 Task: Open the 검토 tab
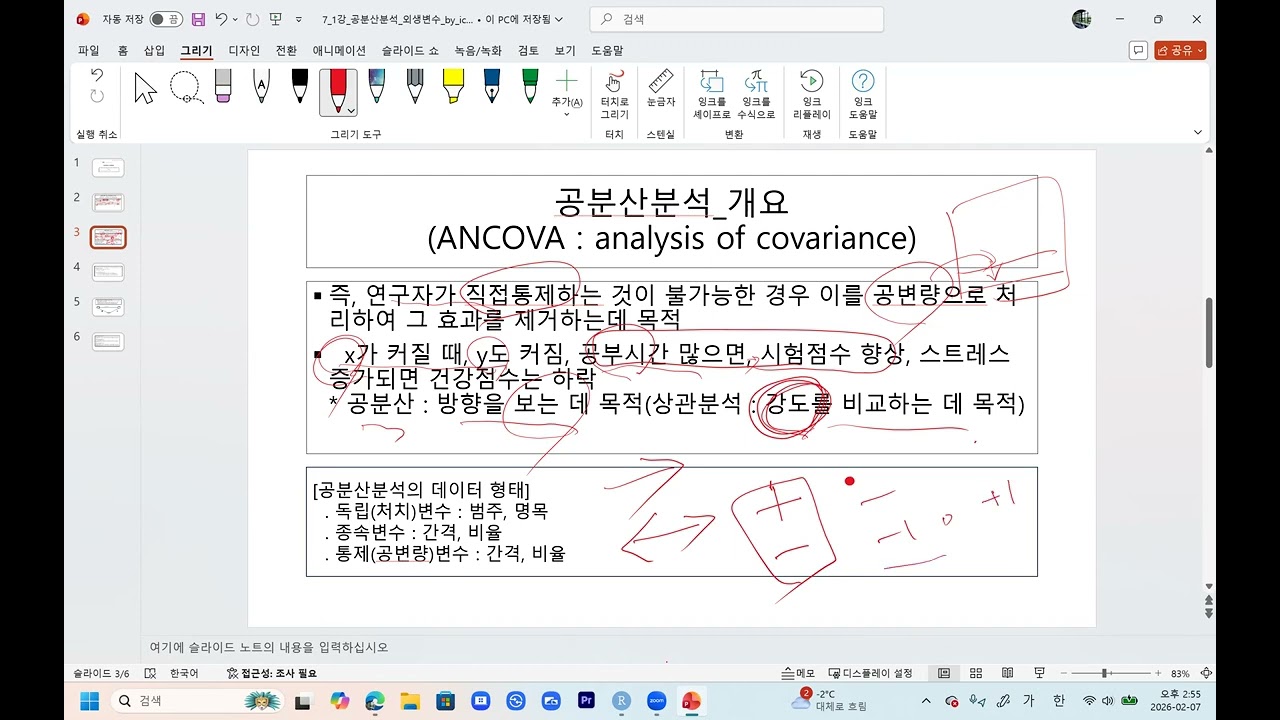point(528,50)
